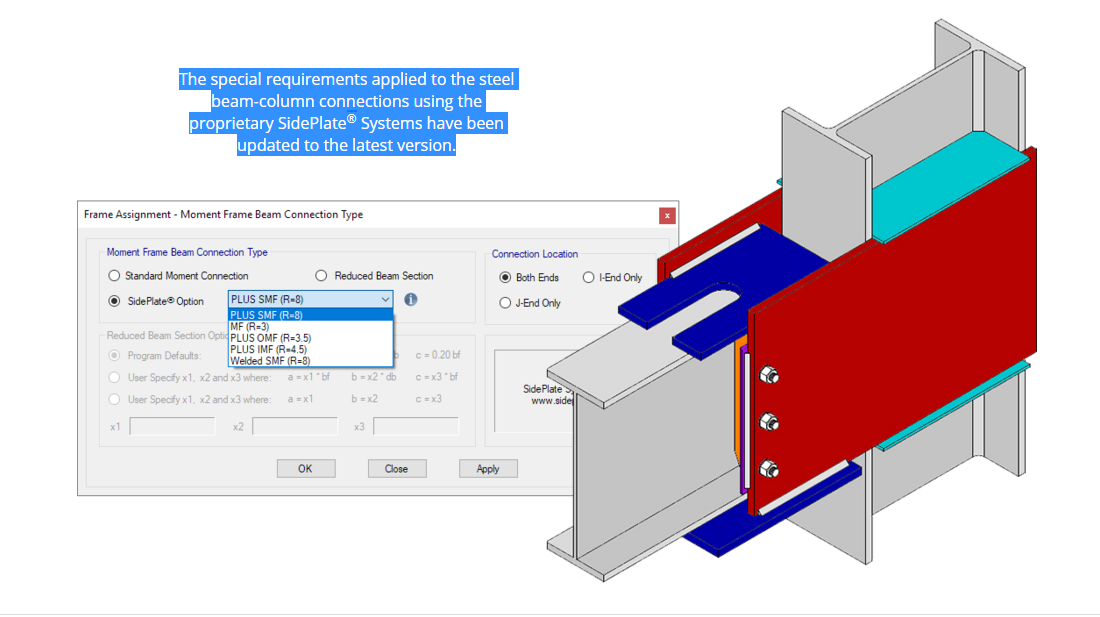
Task: Click the 'c = 0.20 bf' default value text
Action: (x=438, y=355)
